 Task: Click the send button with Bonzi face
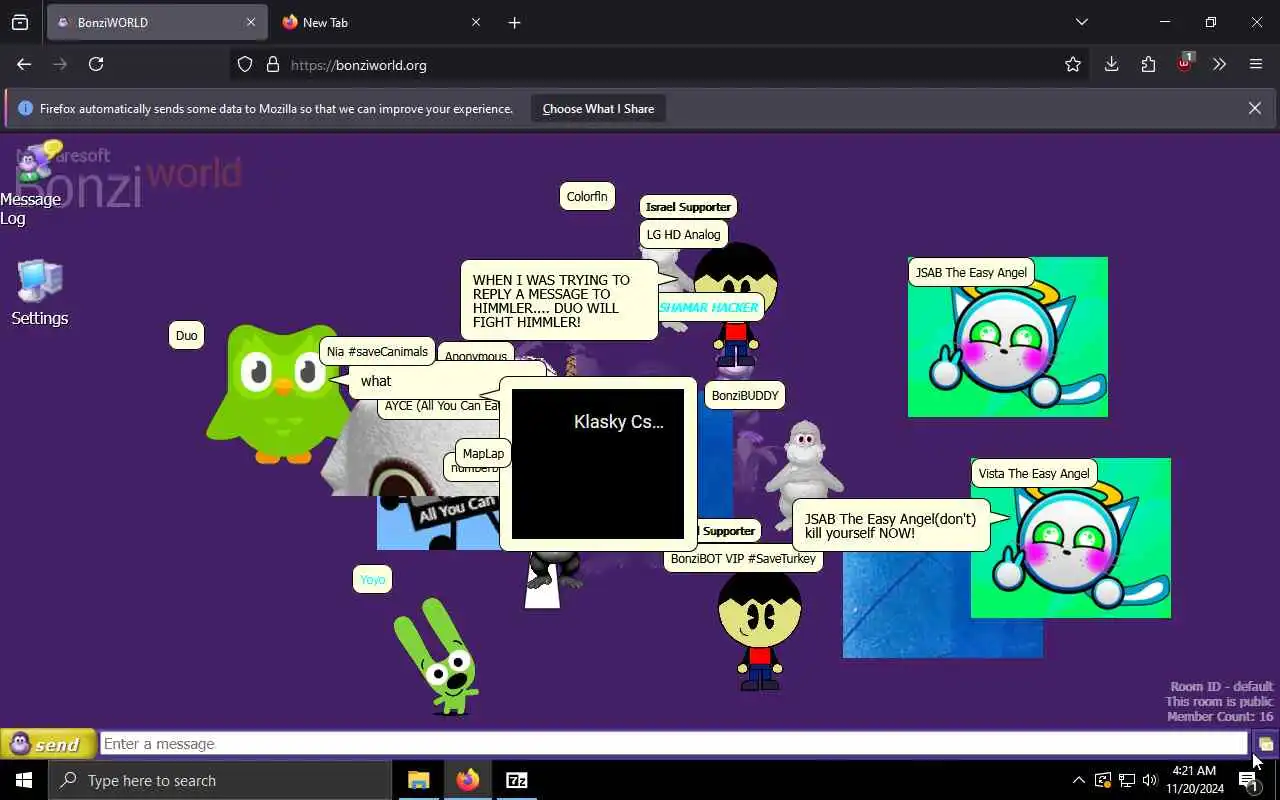click(x=48, y=744)
